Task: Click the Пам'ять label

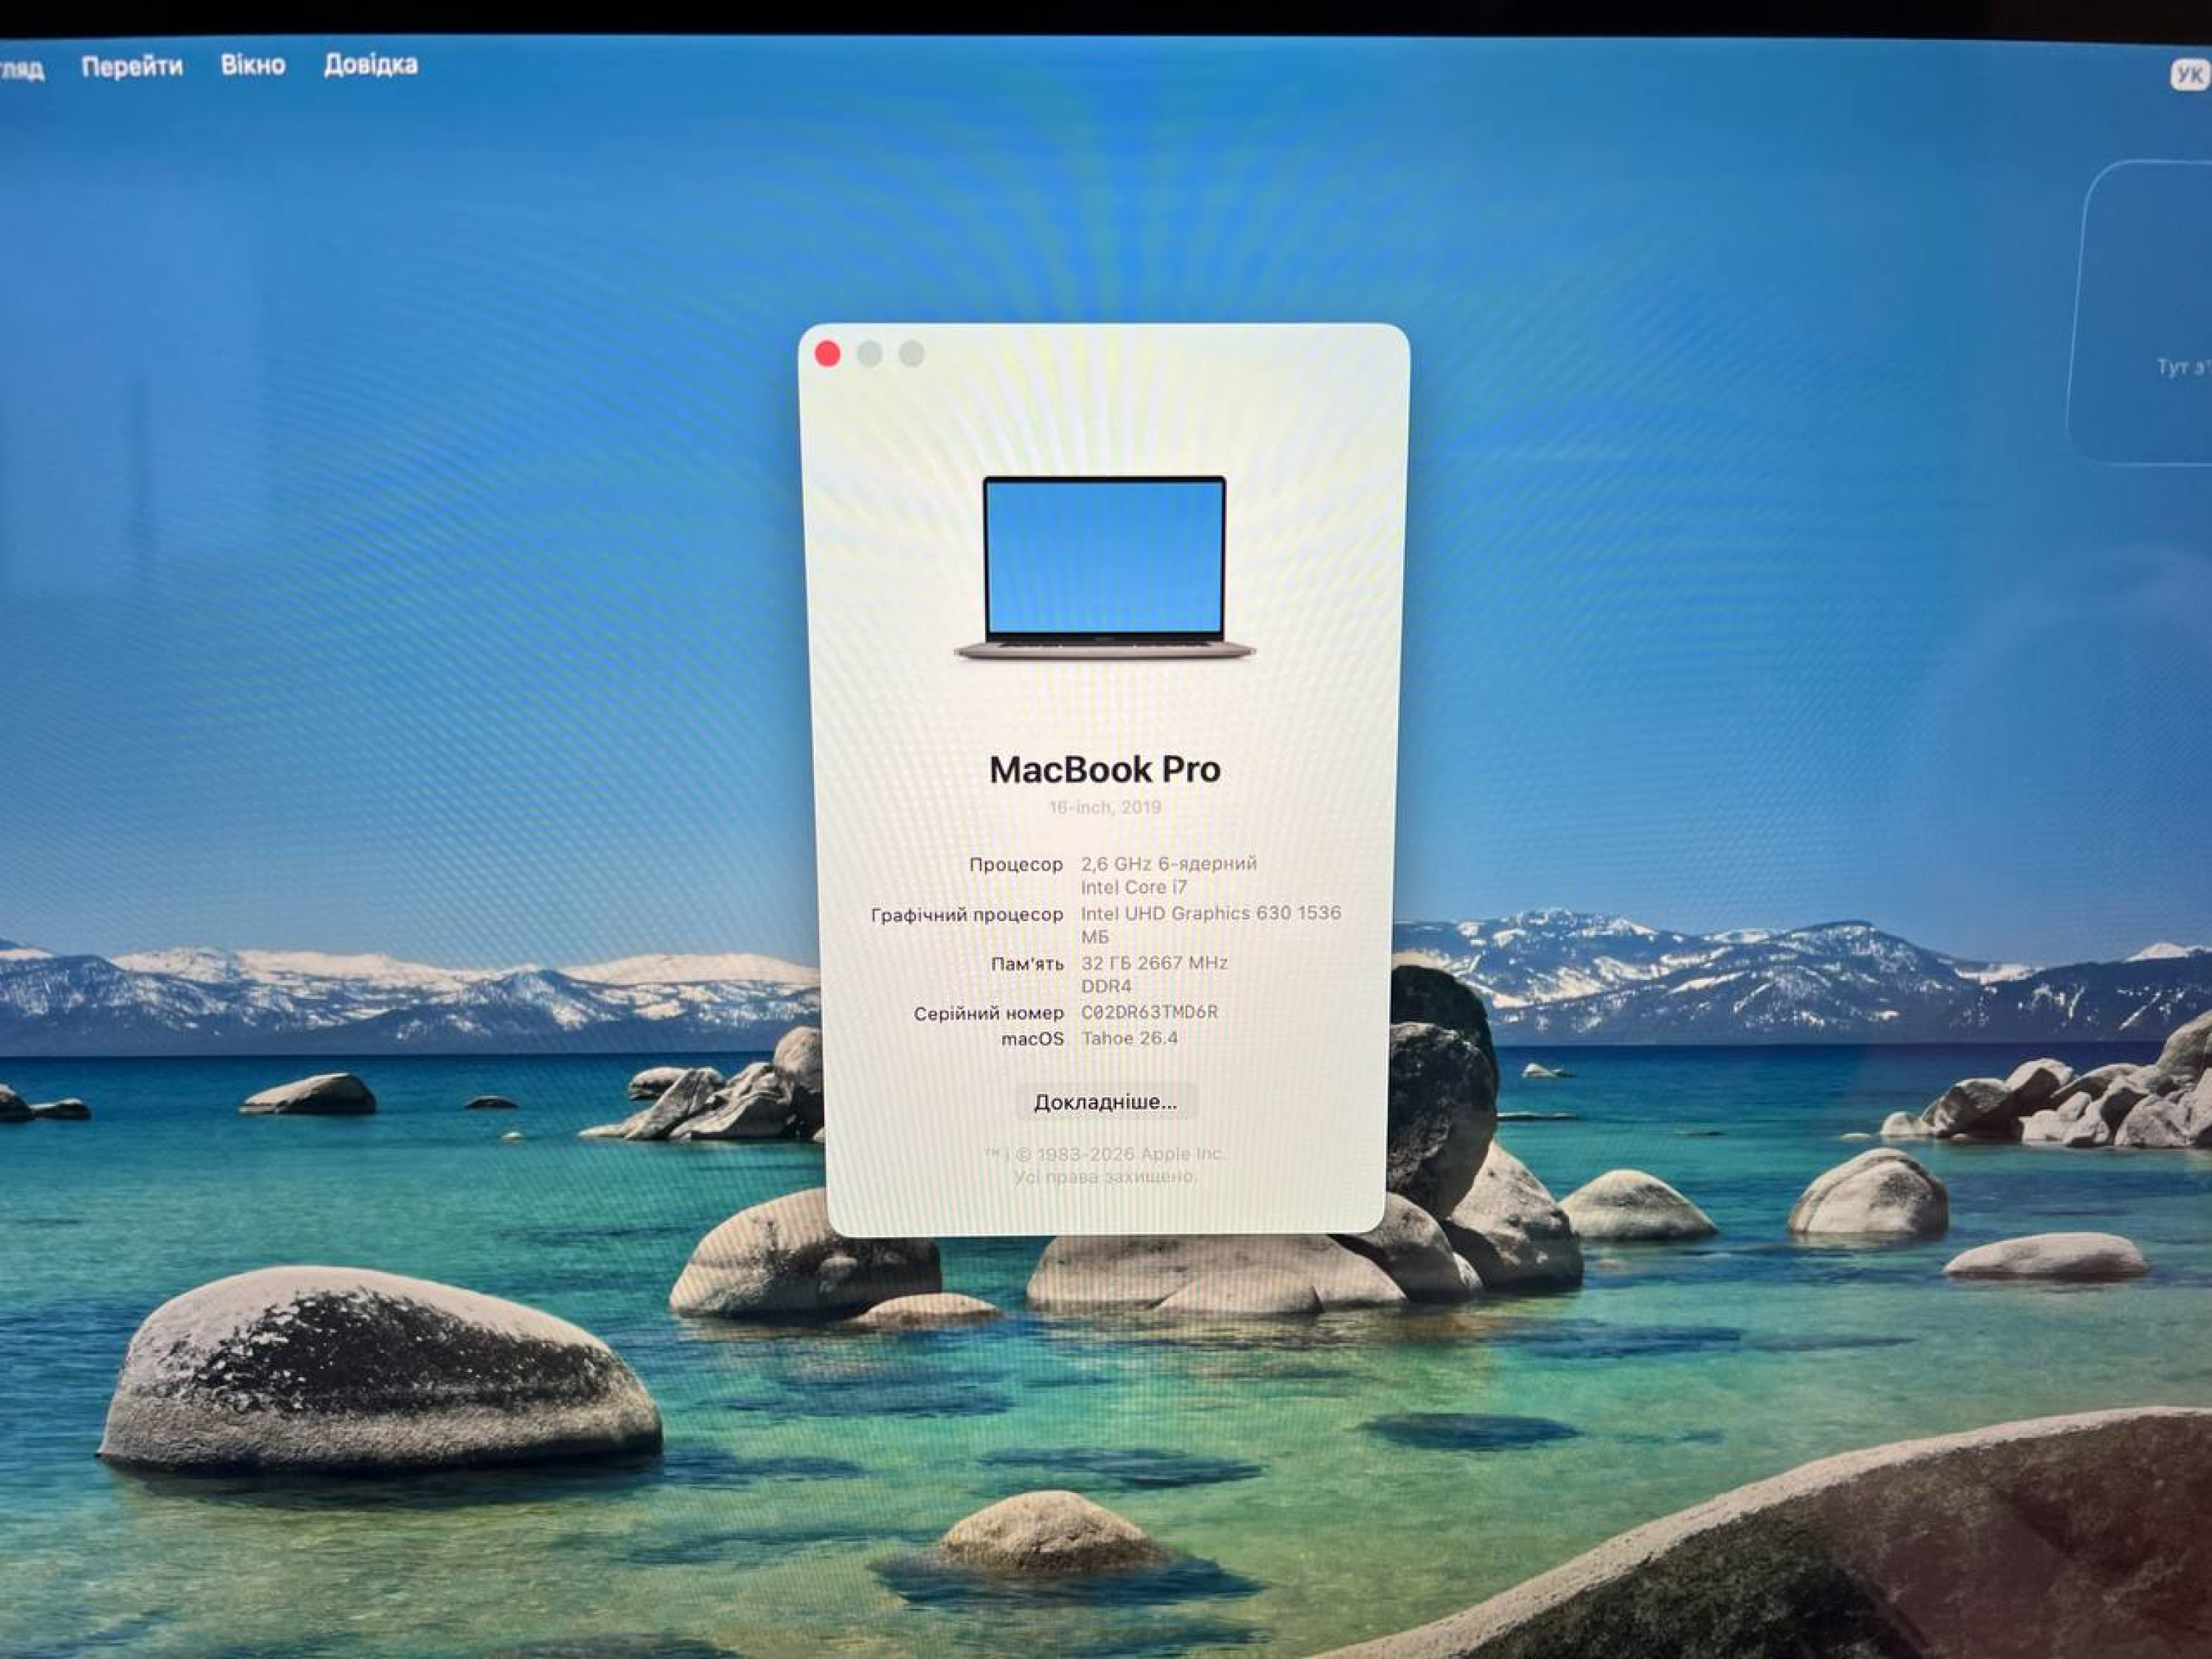Action: [x=1027, y=964]
